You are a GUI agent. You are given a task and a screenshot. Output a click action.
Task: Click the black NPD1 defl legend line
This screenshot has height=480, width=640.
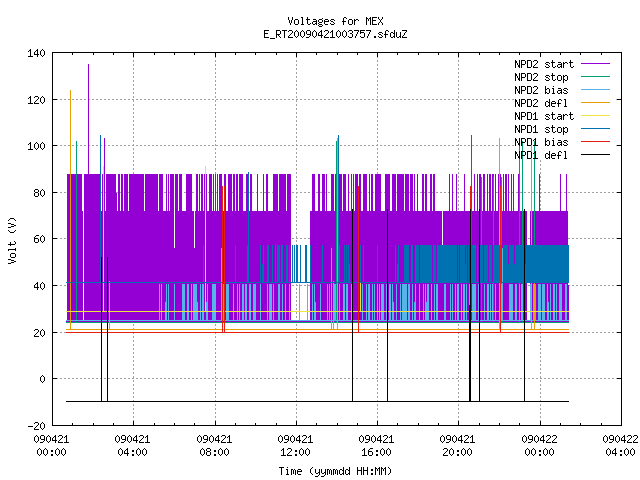click(x=595, y=155)
